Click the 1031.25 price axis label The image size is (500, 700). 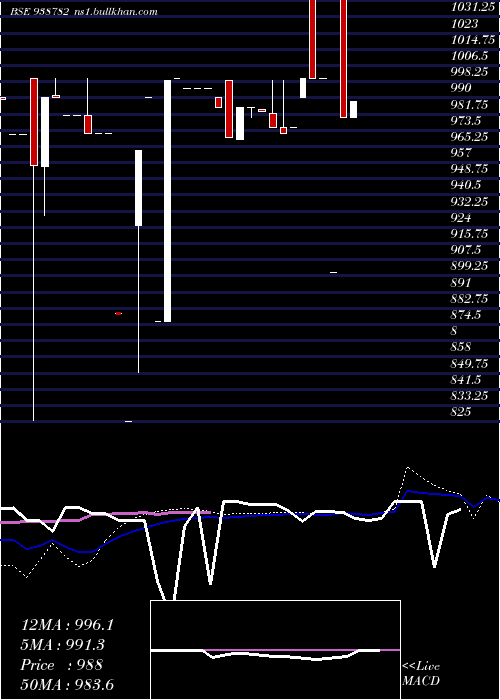(473, 7)
